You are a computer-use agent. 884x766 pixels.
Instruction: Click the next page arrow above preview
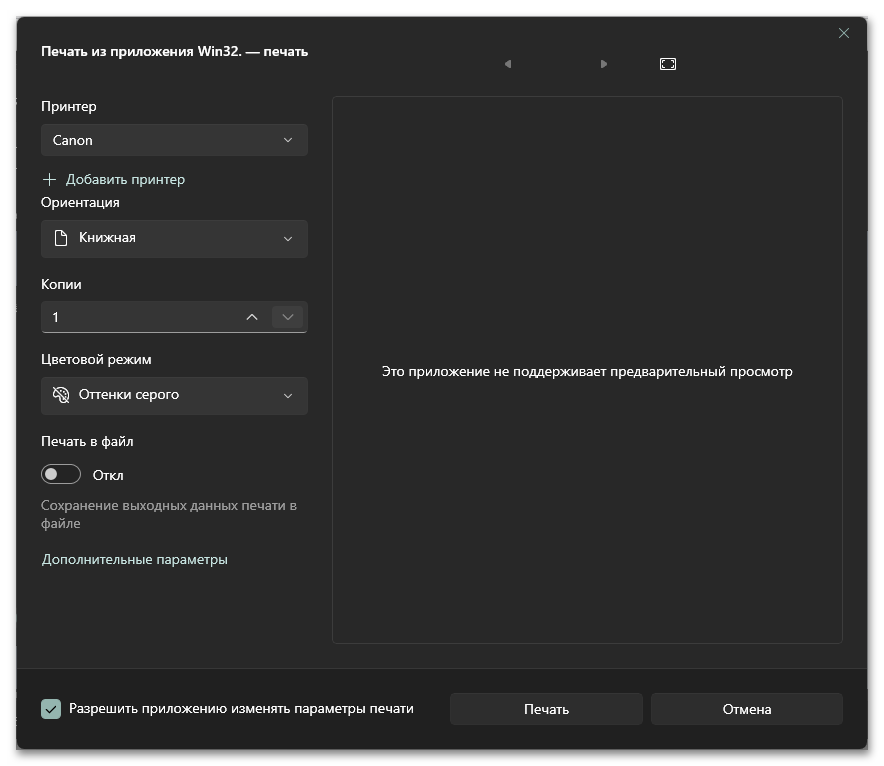(x=603, y=64)
